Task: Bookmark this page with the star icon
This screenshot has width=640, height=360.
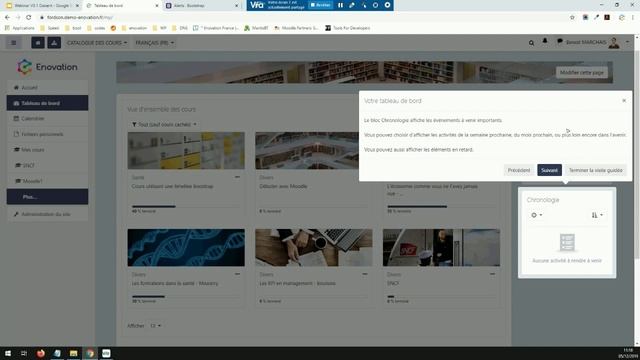Action: [572, 17]
